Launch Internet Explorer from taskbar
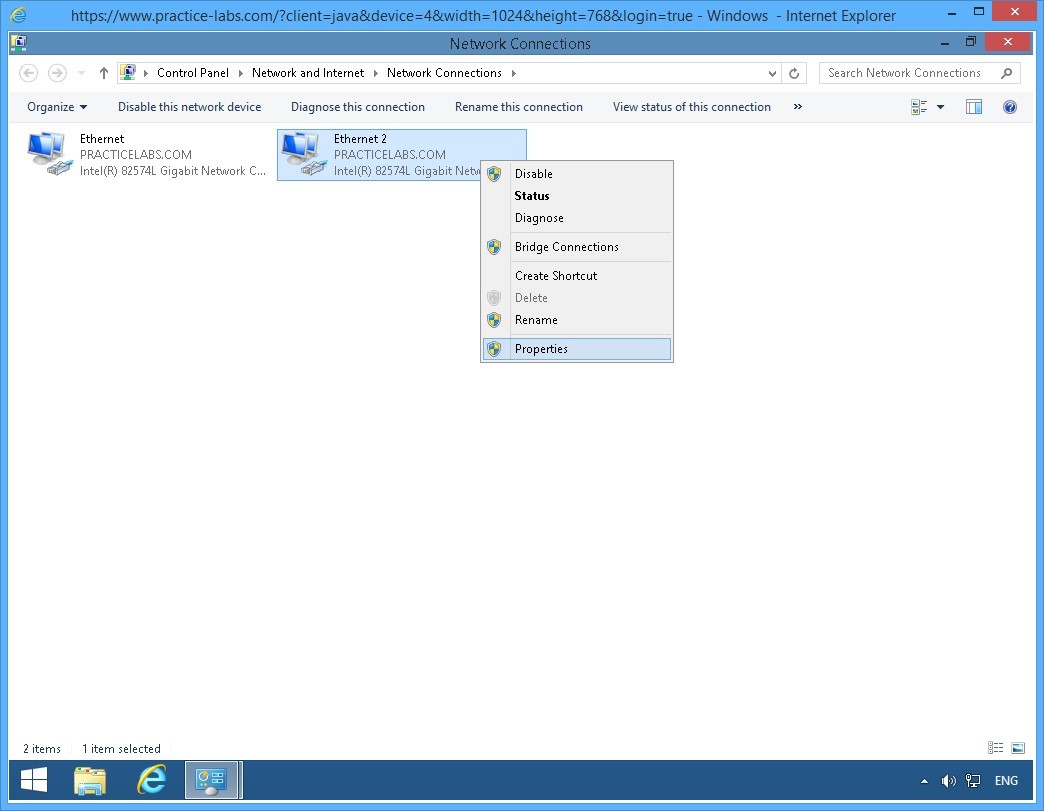Image resolution: width=1044 pixels, height=811 pixels. (151, 780)
